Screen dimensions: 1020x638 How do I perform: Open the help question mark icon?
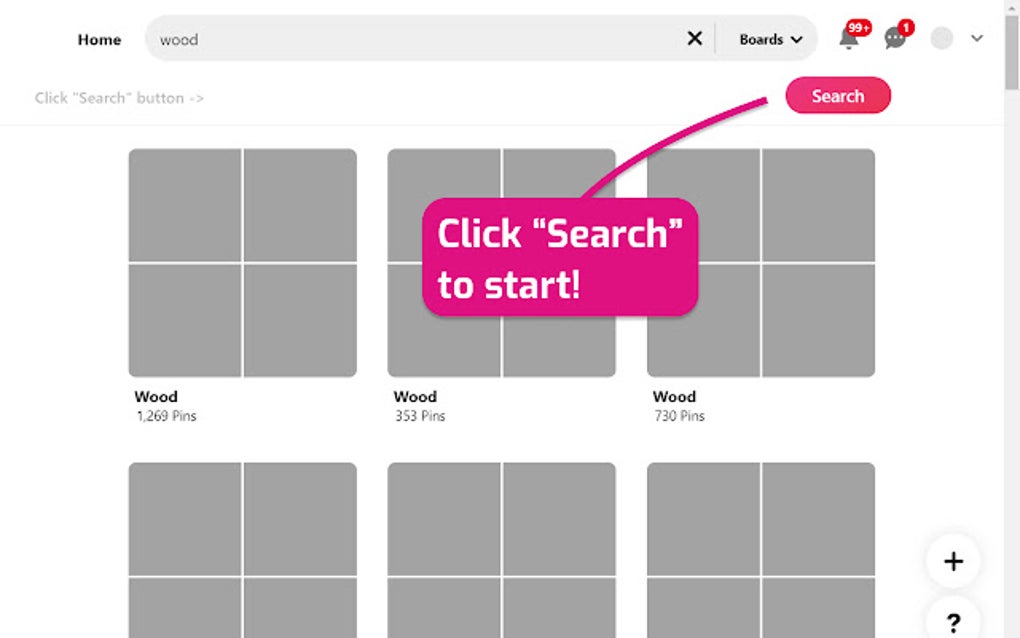click(x=952, y=618)
